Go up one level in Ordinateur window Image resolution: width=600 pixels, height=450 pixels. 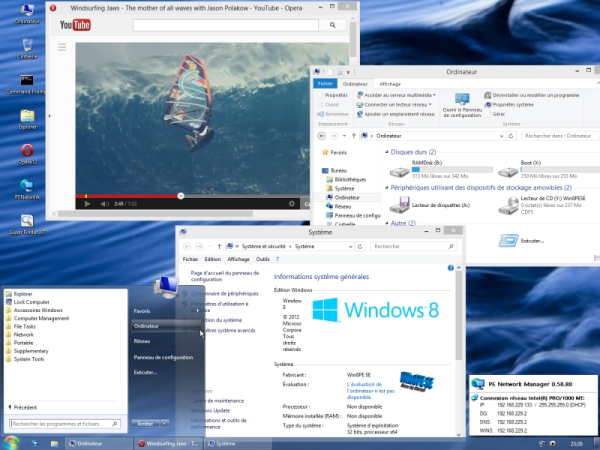click(354, 136)
